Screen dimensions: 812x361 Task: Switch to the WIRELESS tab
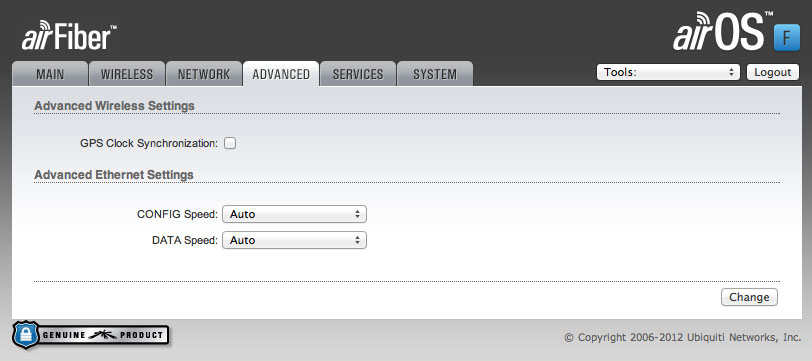[x=127, y=74]
